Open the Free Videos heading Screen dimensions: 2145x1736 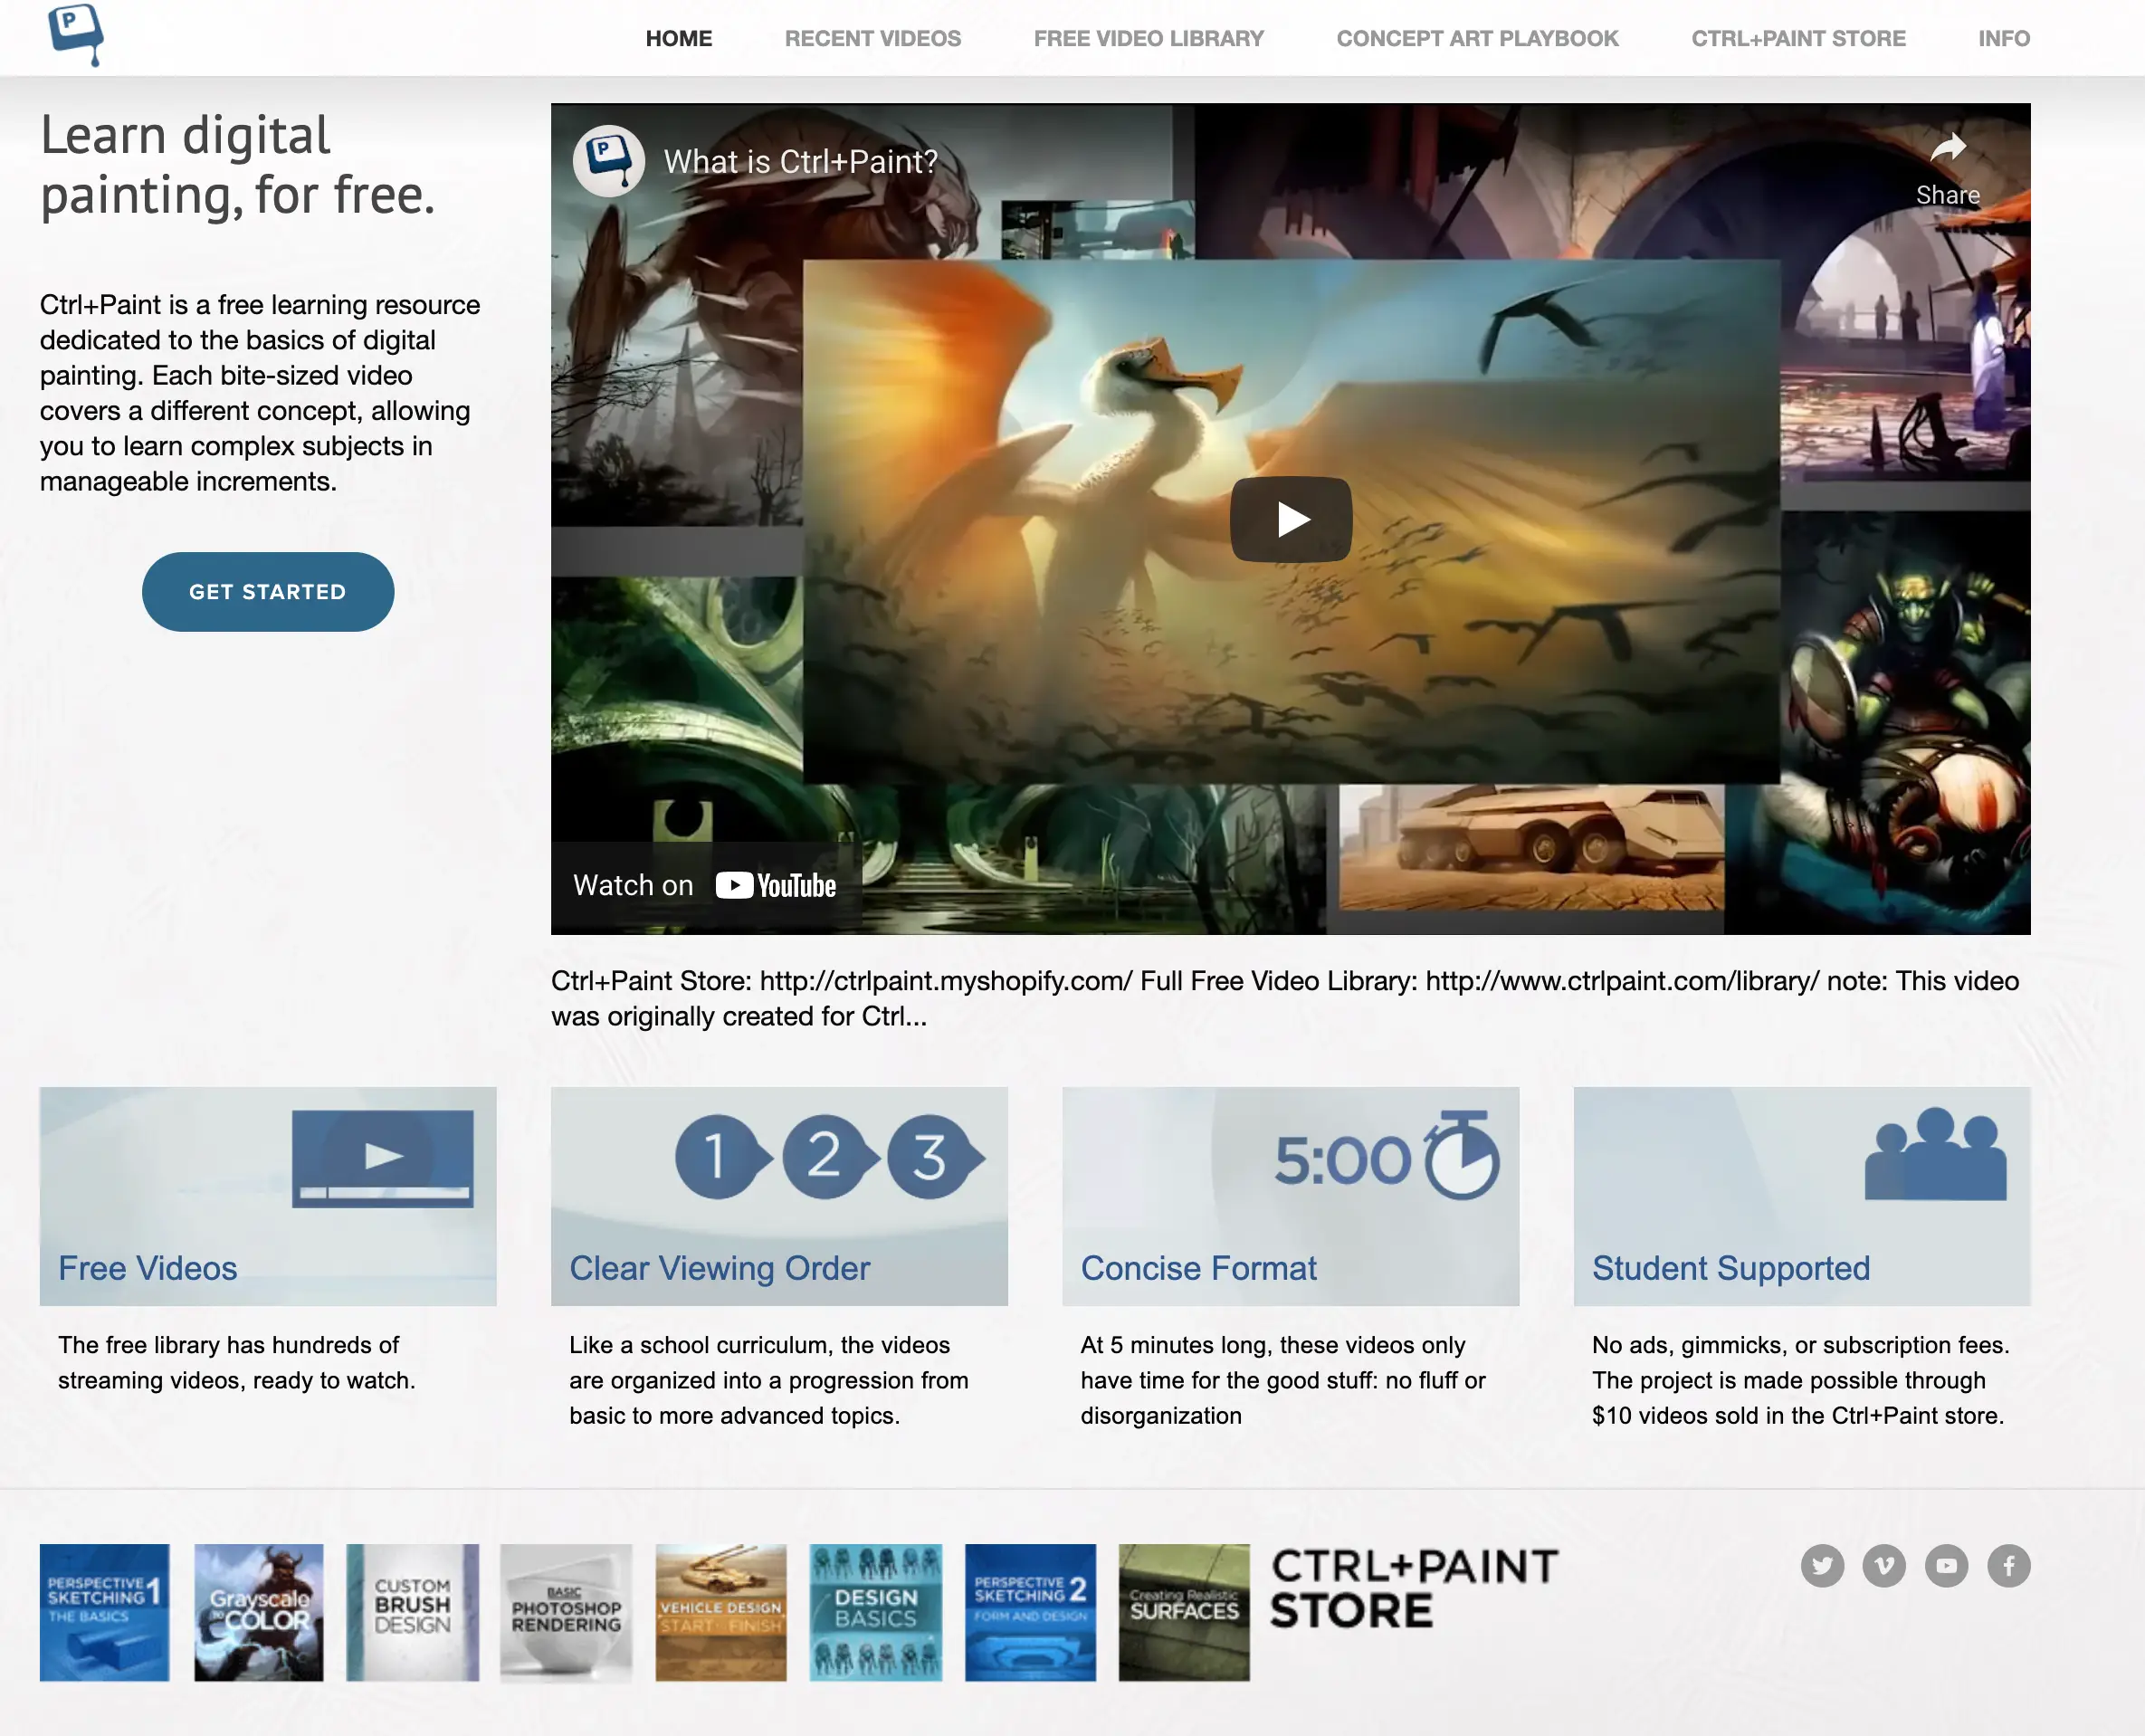tap(147, 1267)
